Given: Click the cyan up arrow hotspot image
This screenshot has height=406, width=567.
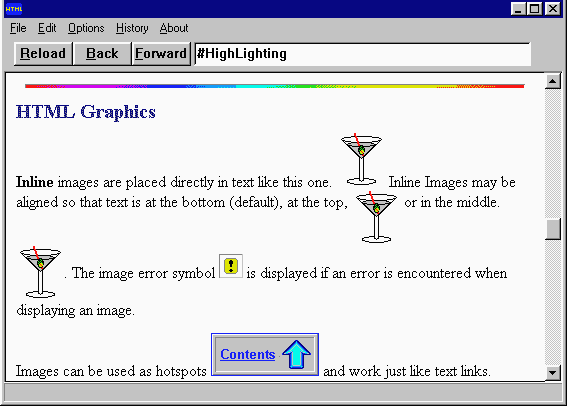Looking at the screenshot, I should [x=297, y=354].
